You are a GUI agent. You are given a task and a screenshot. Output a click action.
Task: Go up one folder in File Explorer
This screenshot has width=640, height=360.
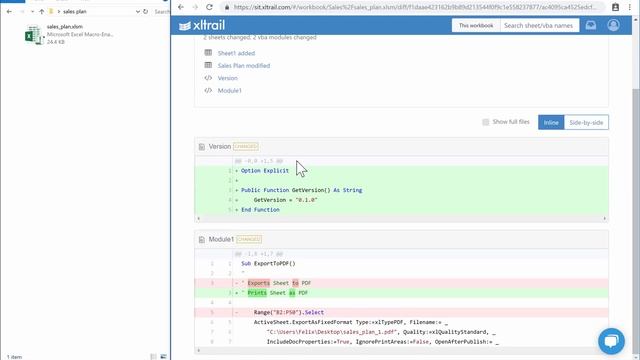[41, 11]
